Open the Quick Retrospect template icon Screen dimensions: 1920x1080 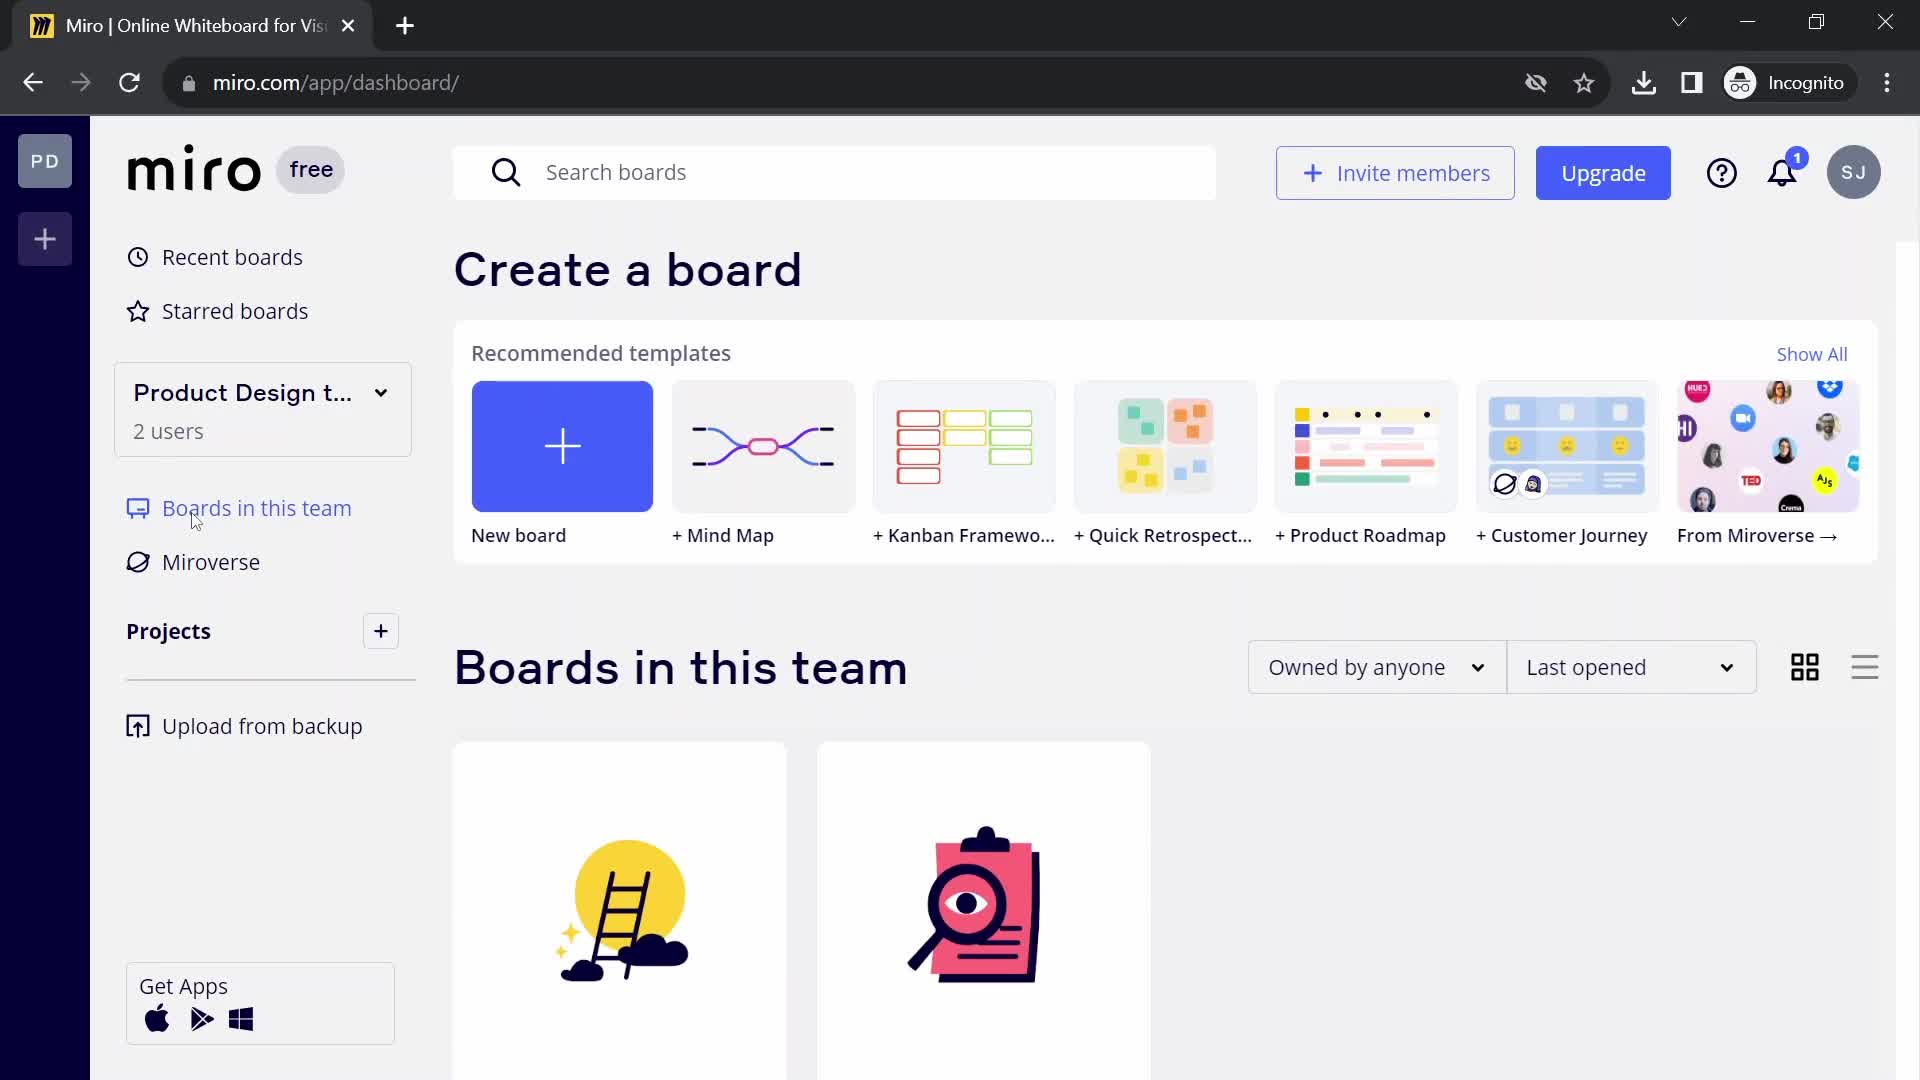click(1166, 444)
